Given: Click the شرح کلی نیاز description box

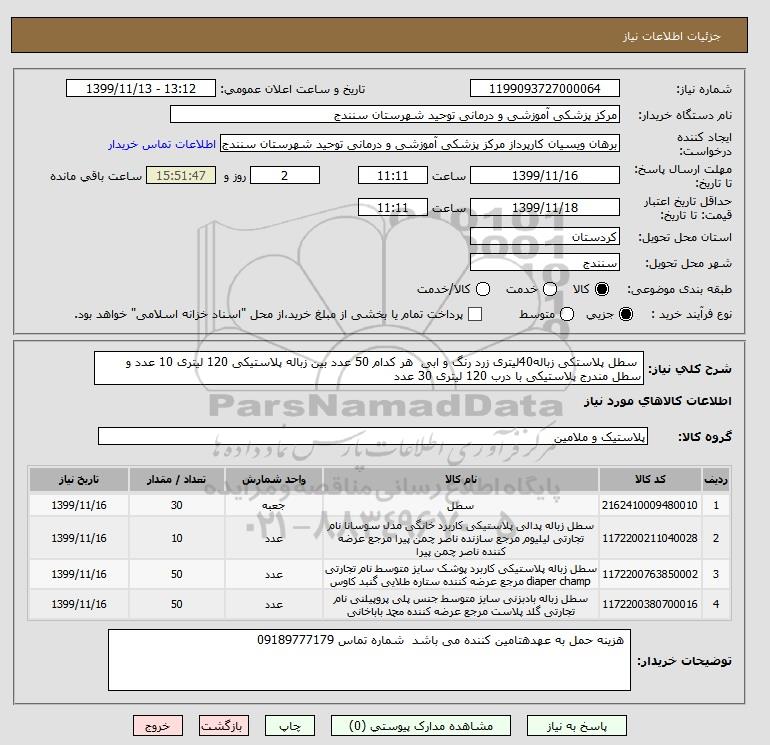Looking at the screenshot, I should click(369, 368).
